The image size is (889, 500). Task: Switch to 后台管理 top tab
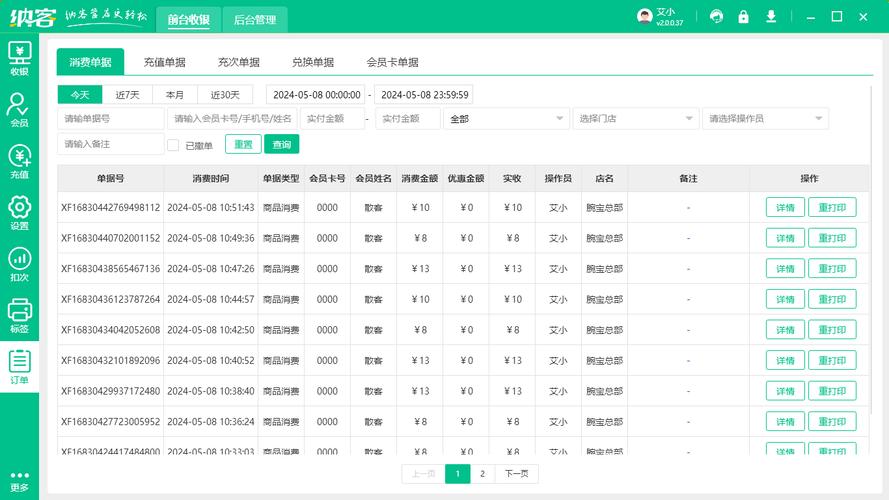coord(255,20)
